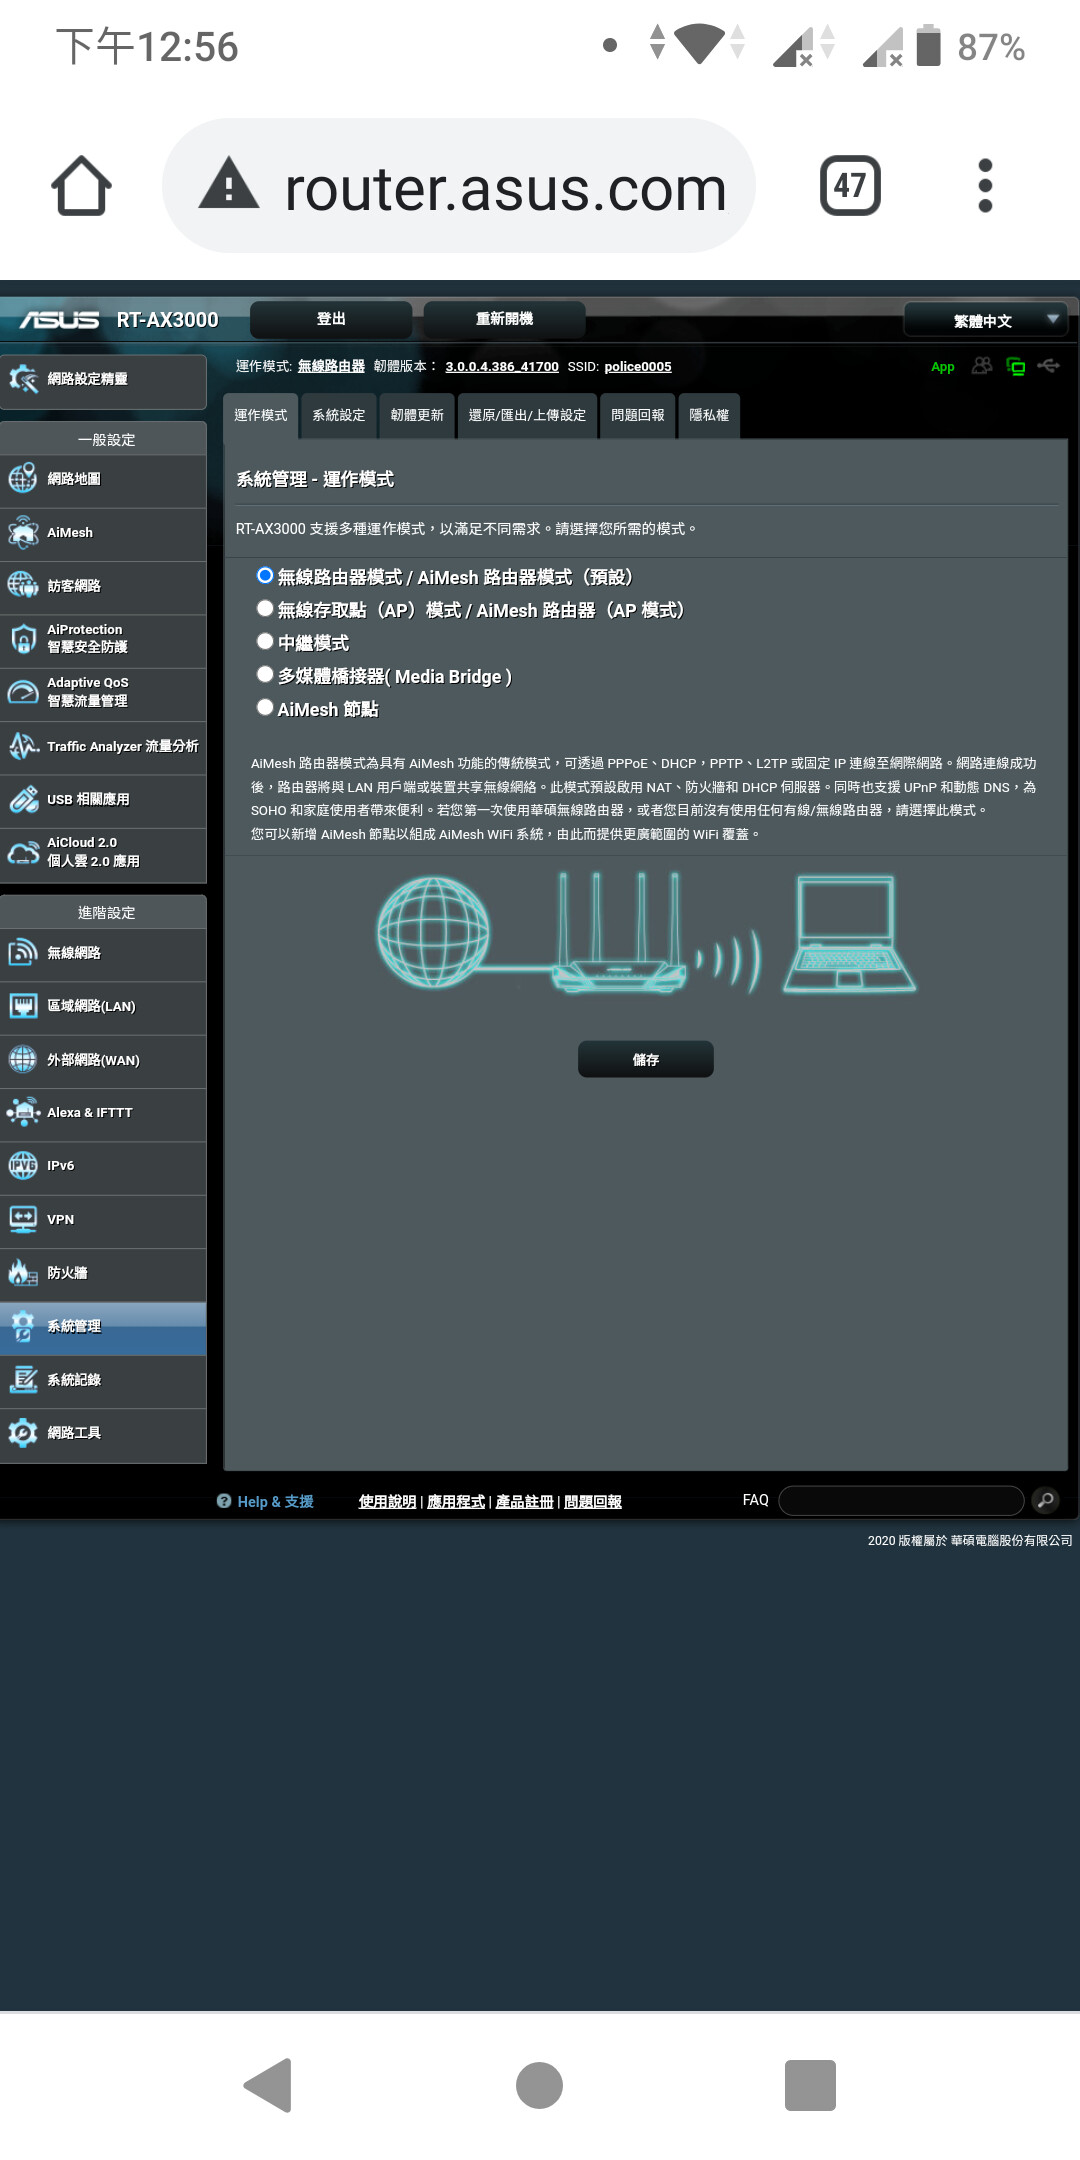Click the 登出 logout button
Image resolution: width=1080 pixels, height=2160 pixels.
point(331,319)
